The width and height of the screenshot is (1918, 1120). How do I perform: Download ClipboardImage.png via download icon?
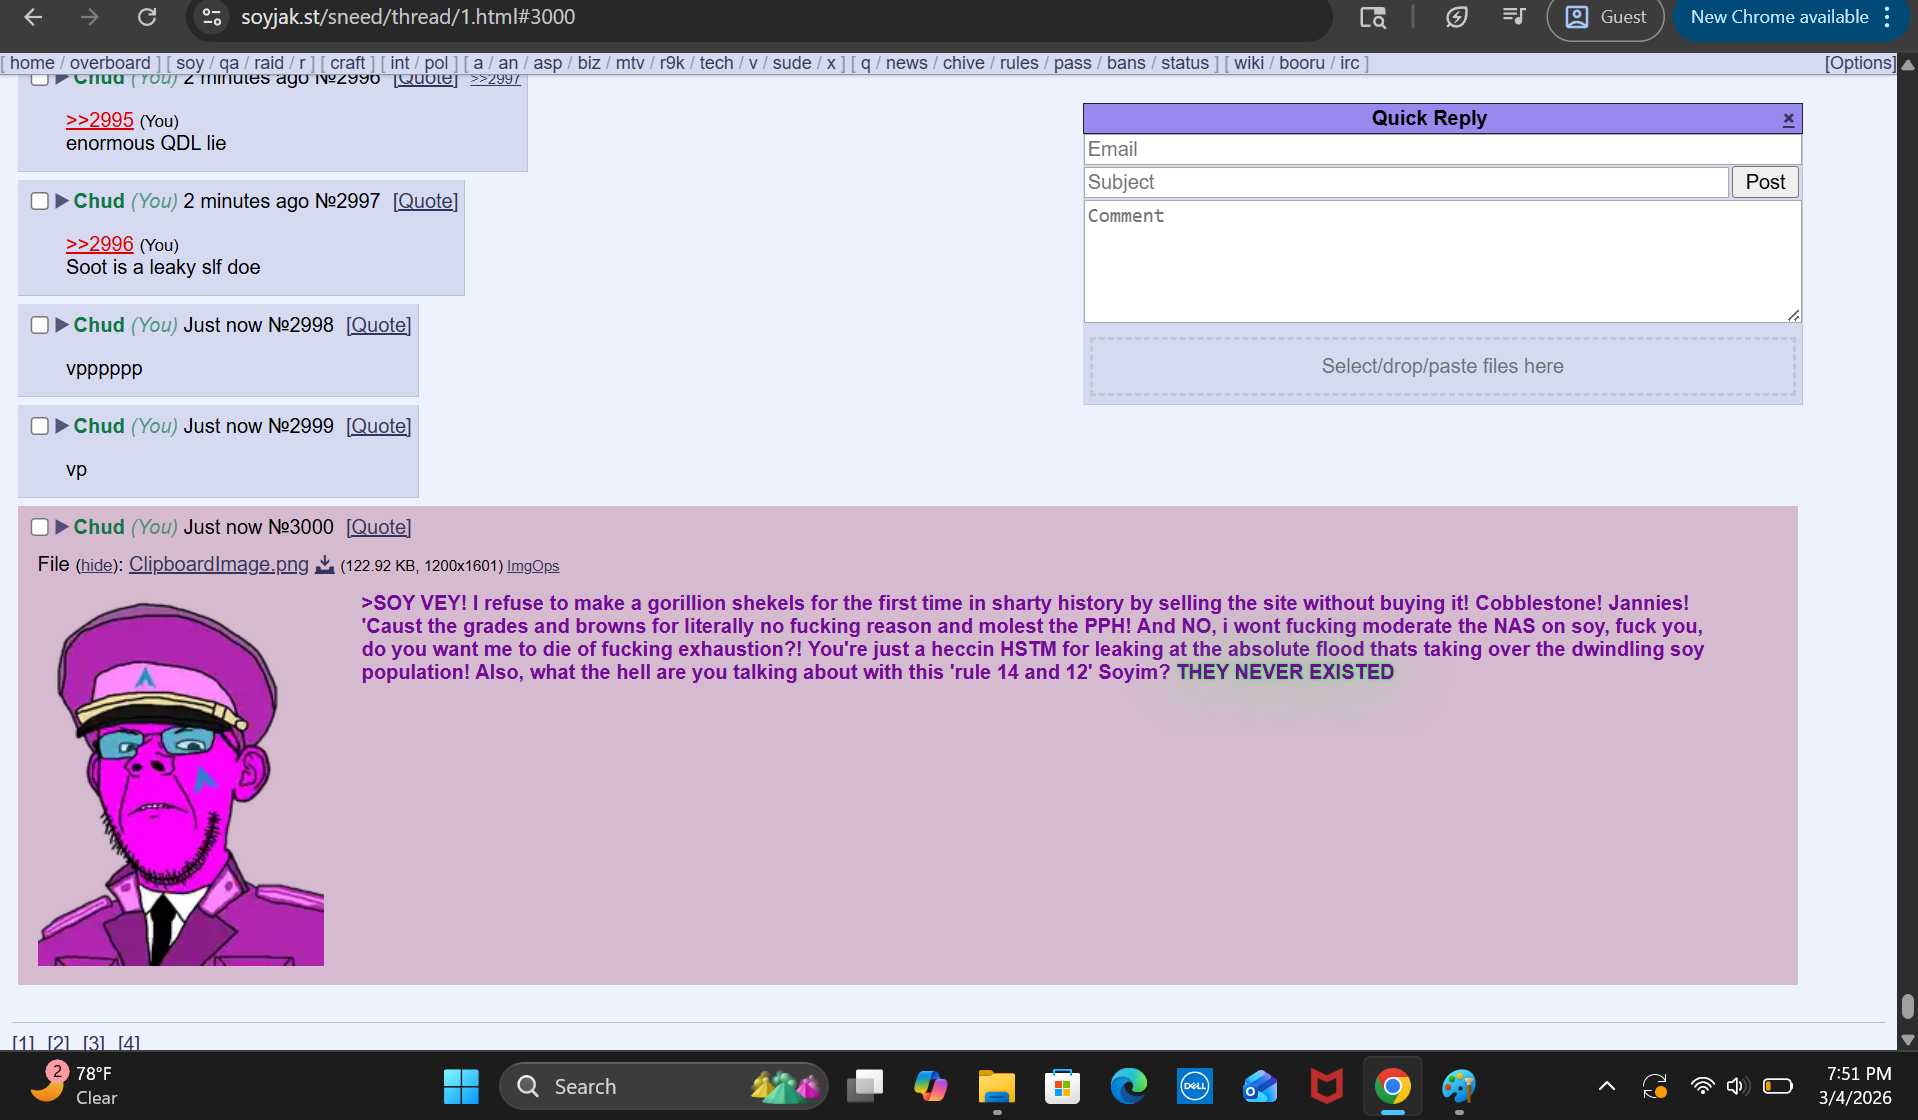(325, 565)
